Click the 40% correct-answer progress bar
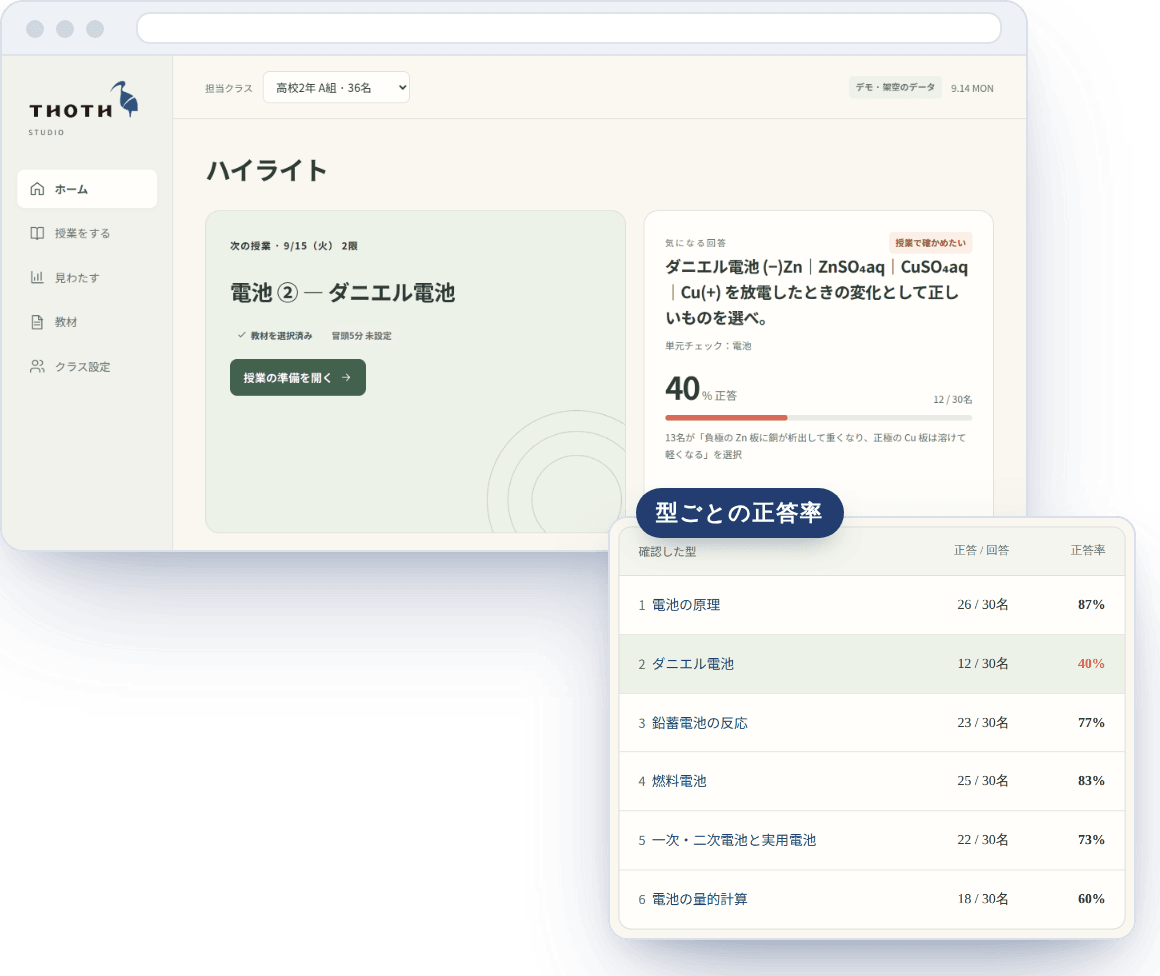Screen dimensions: 1160x976 [818, 418]
